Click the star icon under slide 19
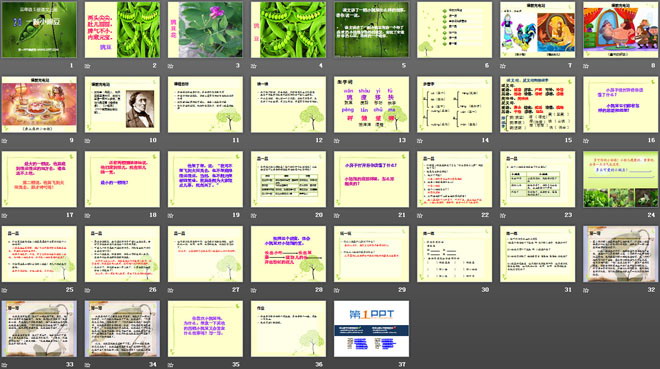660x369 pixels. coord(170,215)
